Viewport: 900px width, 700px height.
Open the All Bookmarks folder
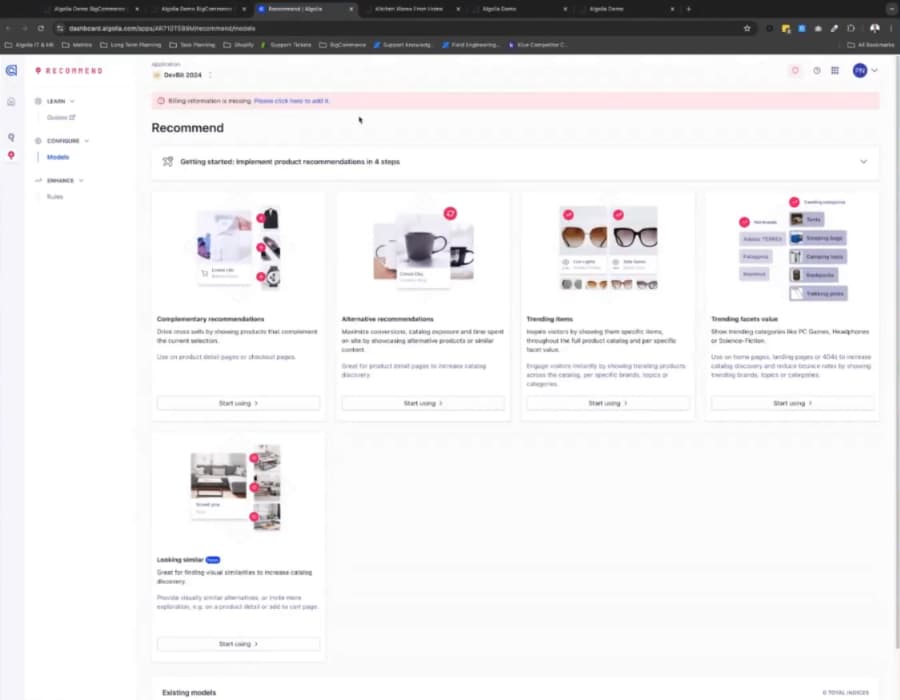871,45
